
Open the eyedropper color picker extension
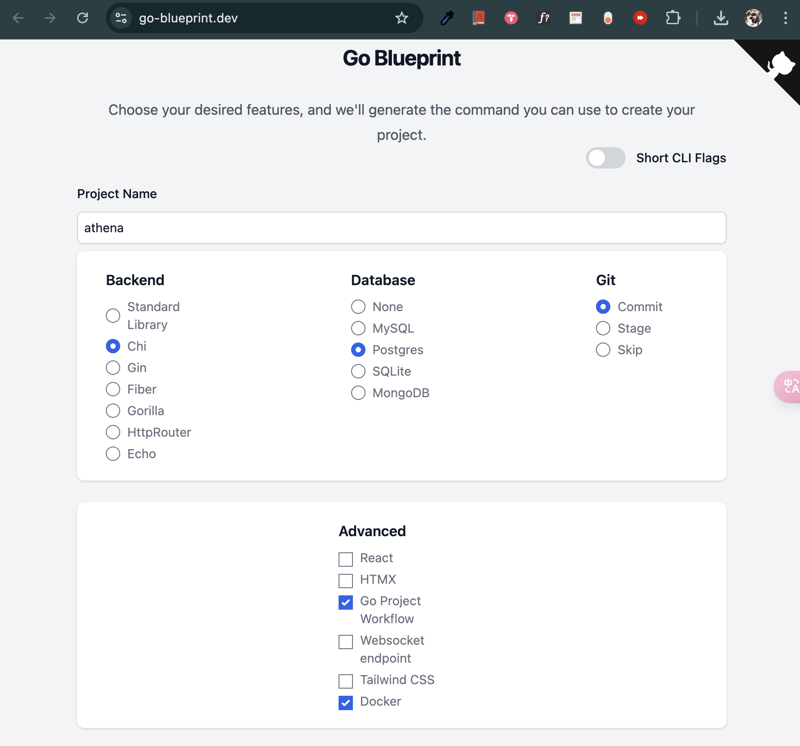click(x=447, y=18)
